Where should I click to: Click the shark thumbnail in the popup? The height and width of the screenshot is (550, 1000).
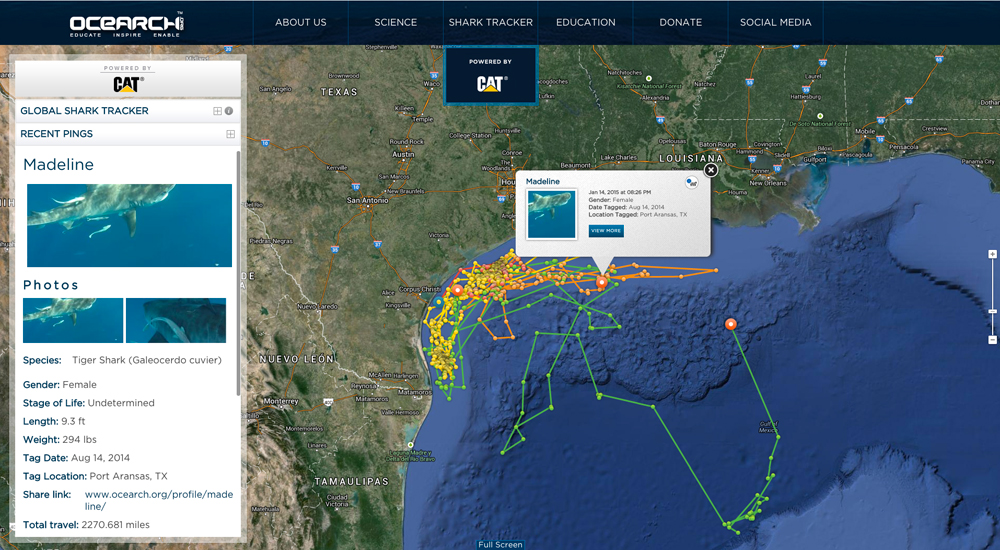552,214
